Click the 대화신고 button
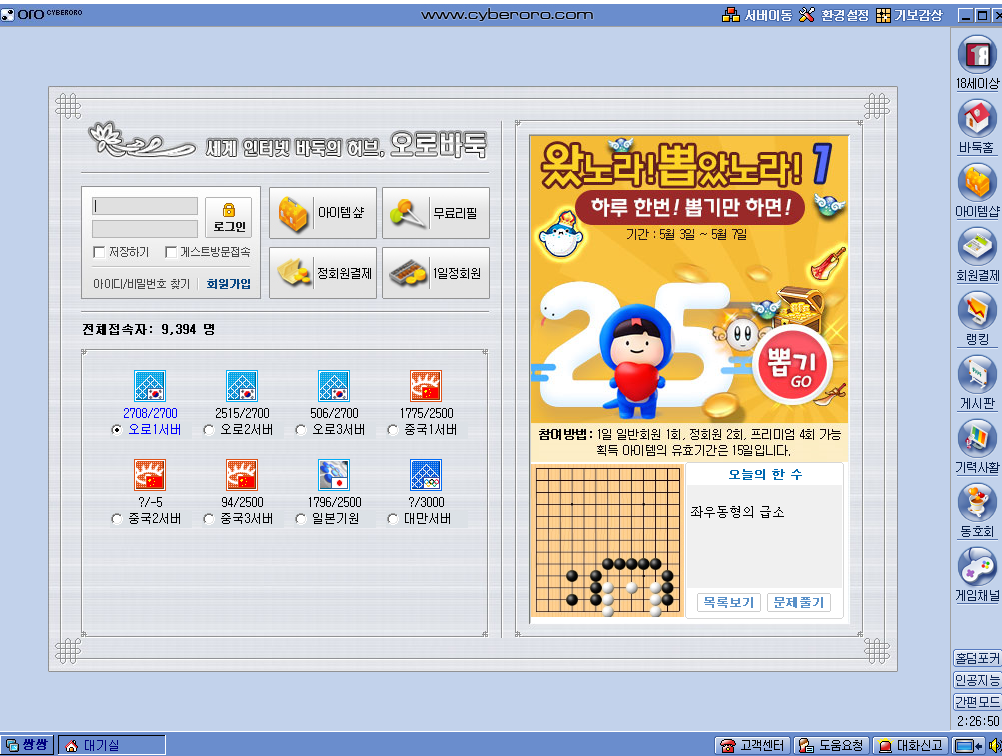The image size is (1002, 756). coord(911,745)
